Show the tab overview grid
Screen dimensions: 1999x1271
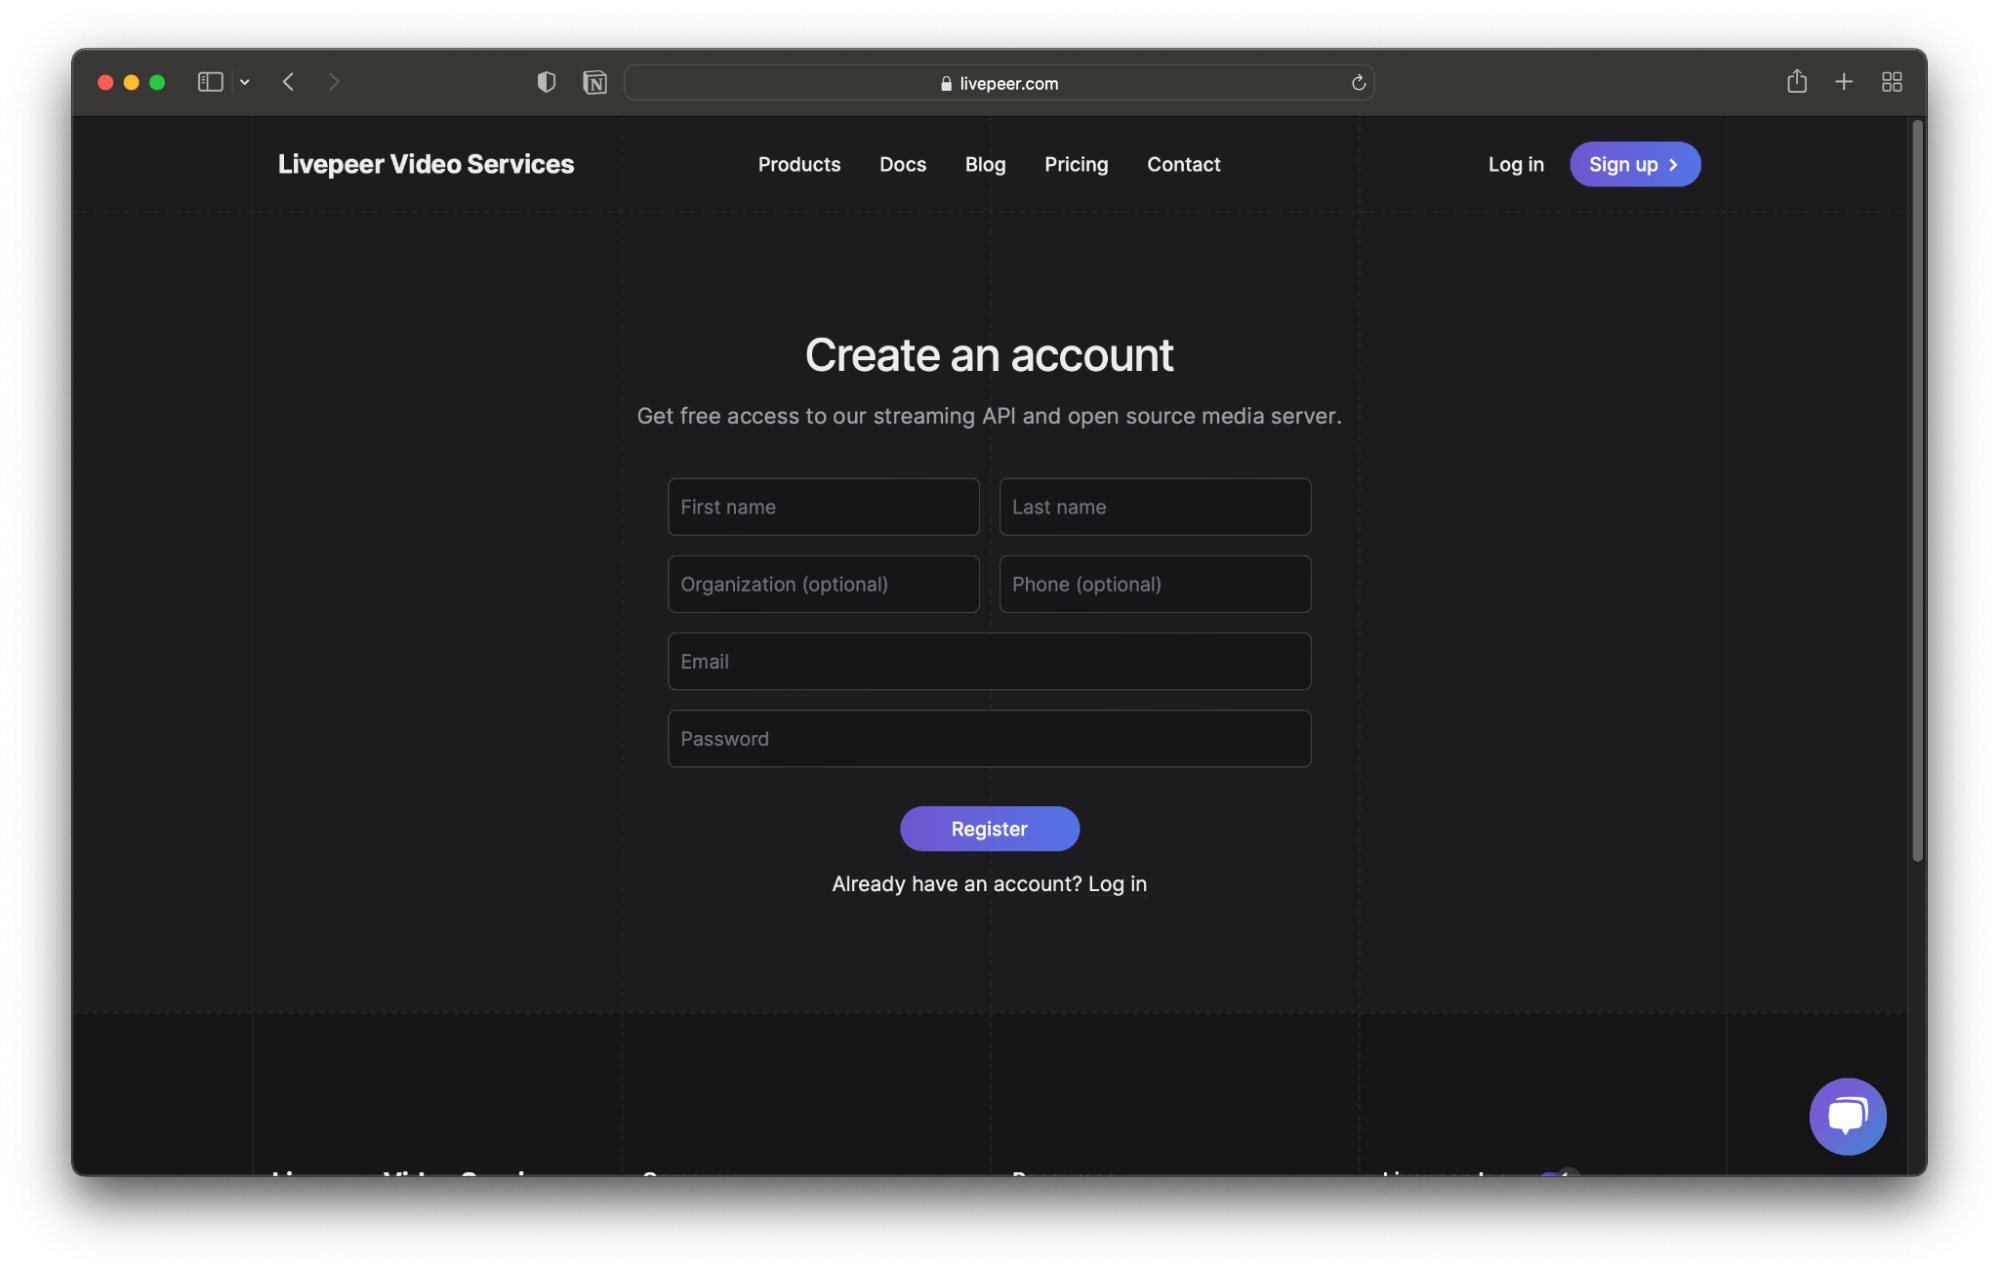coord(1891,82)
